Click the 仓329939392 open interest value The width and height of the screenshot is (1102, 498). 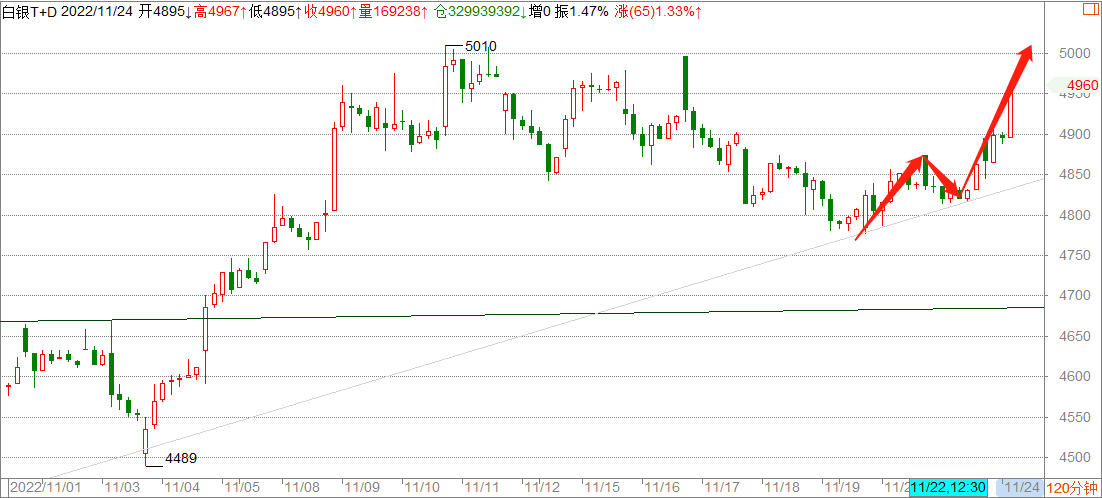[481, 12]
